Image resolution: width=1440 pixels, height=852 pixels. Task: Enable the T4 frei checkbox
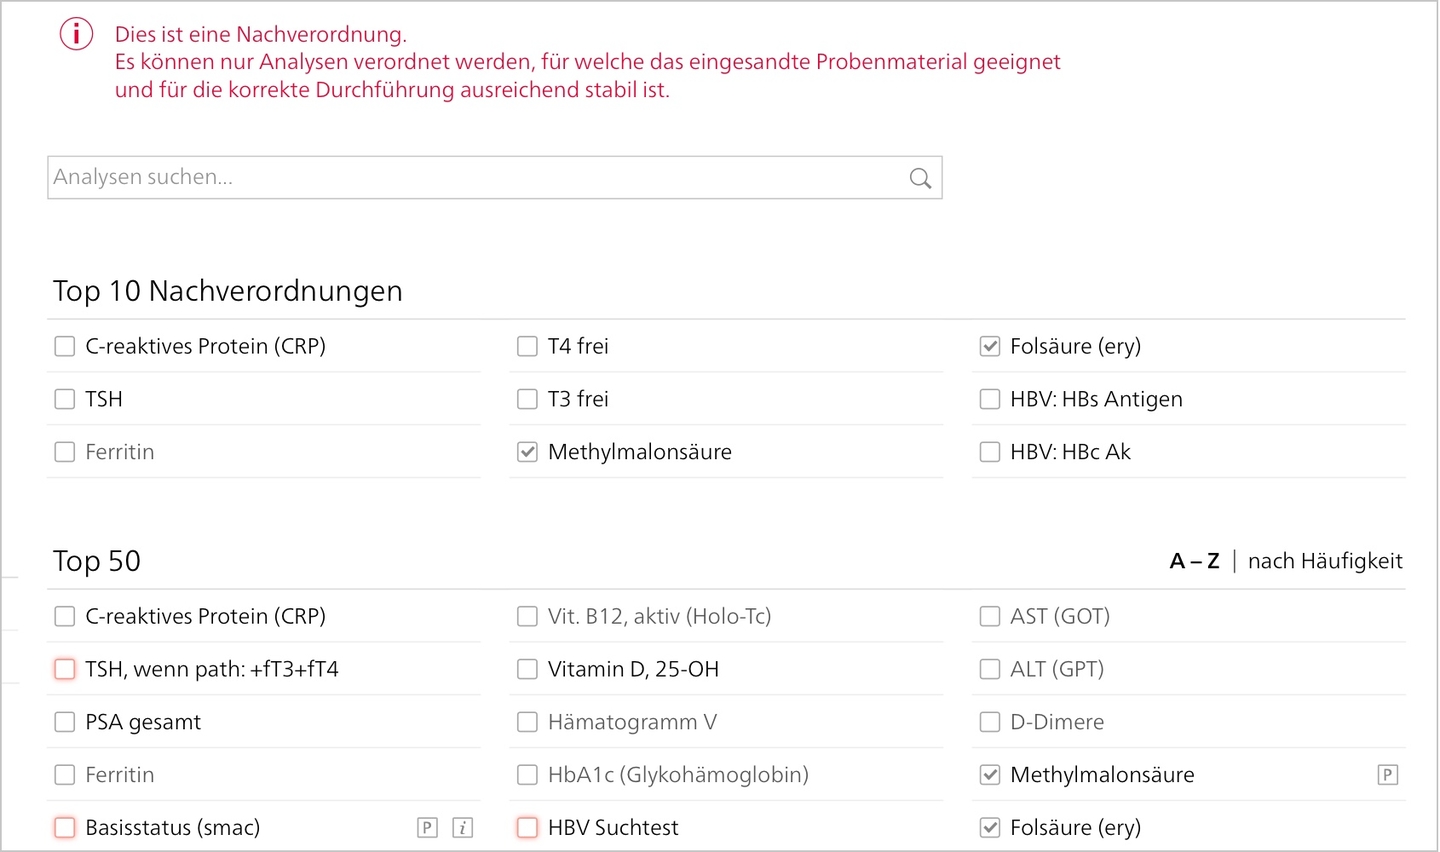pyautogui.click(x=527, y=346)
